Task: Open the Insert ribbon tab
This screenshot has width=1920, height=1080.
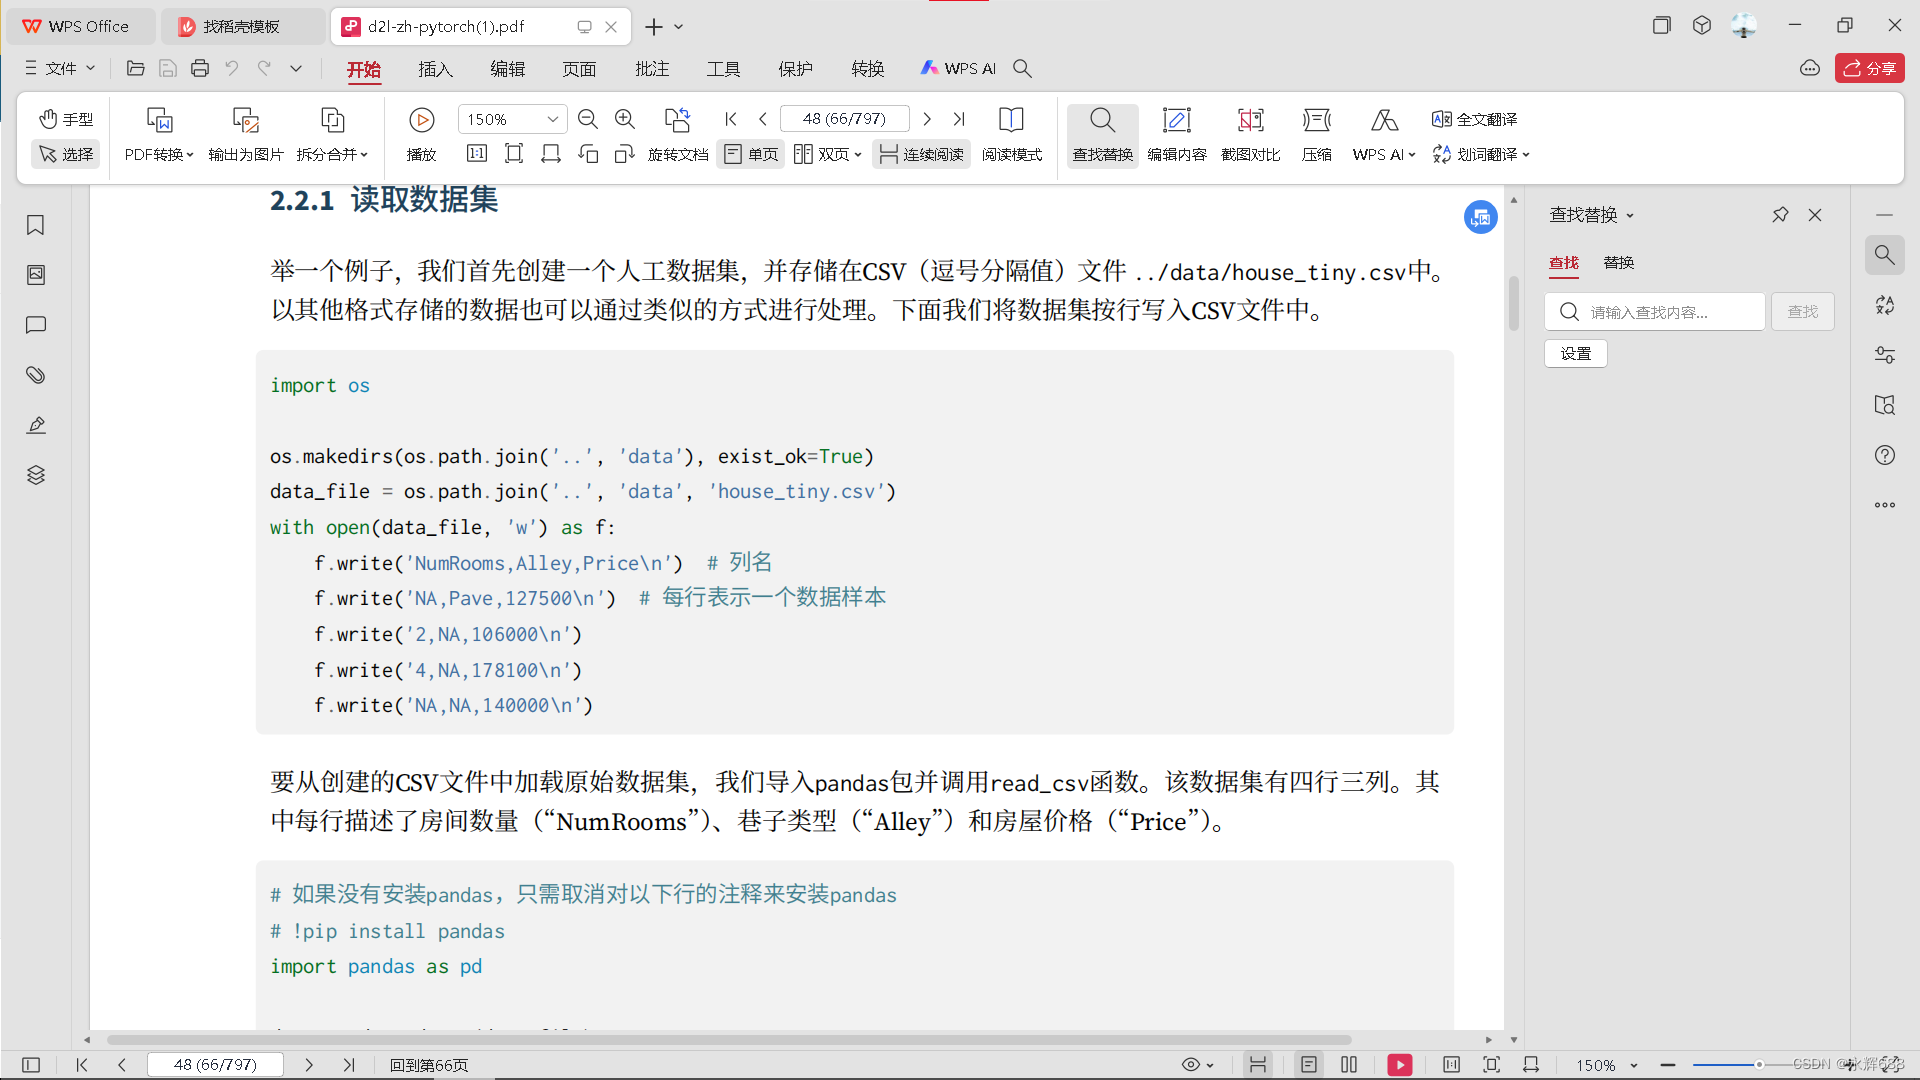Action: 435,69
